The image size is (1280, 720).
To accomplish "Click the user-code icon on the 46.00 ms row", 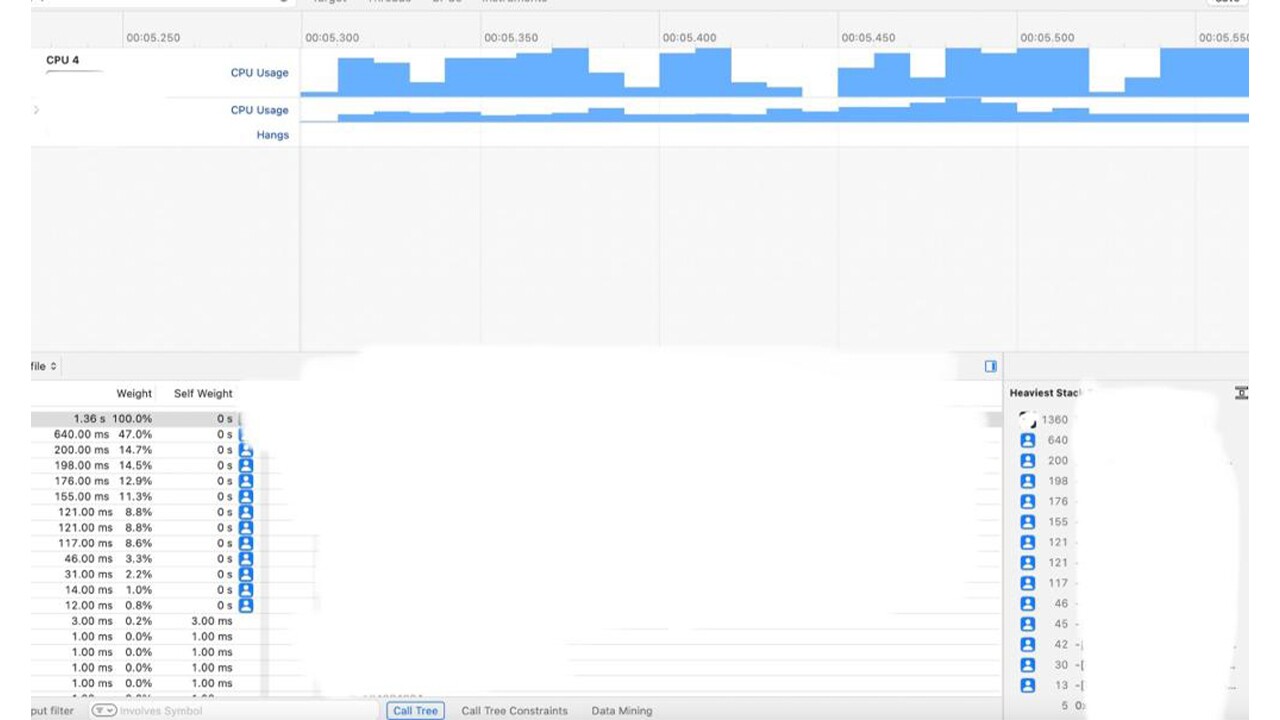I will (246, 559).
